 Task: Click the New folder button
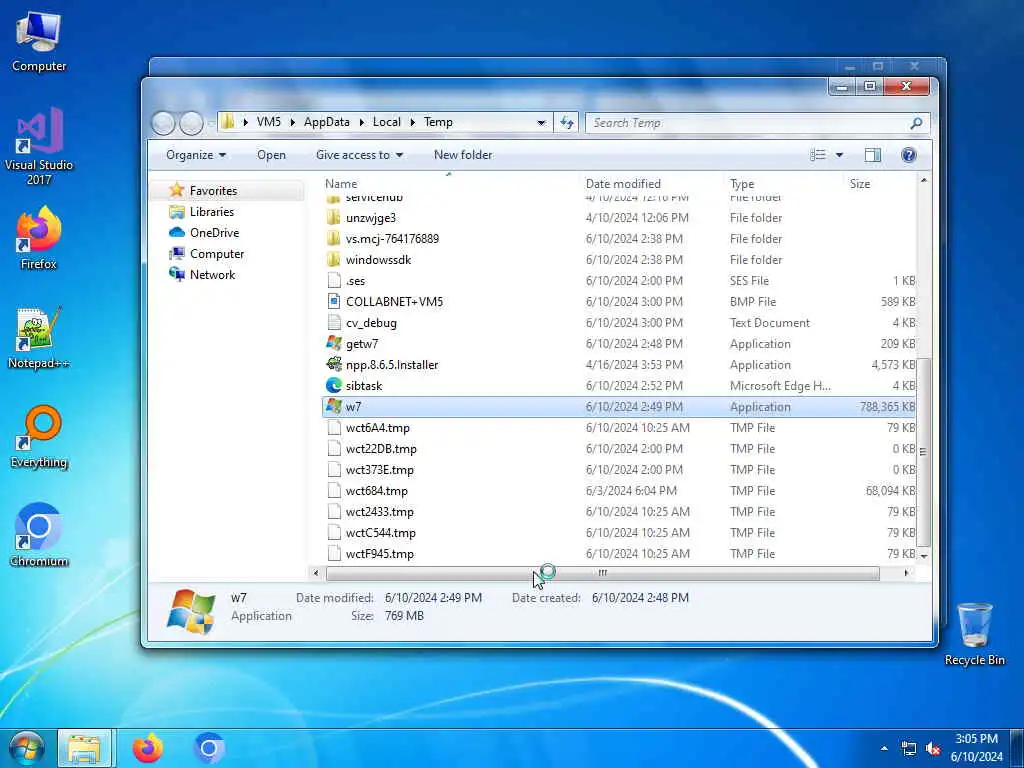click(463, 155)
